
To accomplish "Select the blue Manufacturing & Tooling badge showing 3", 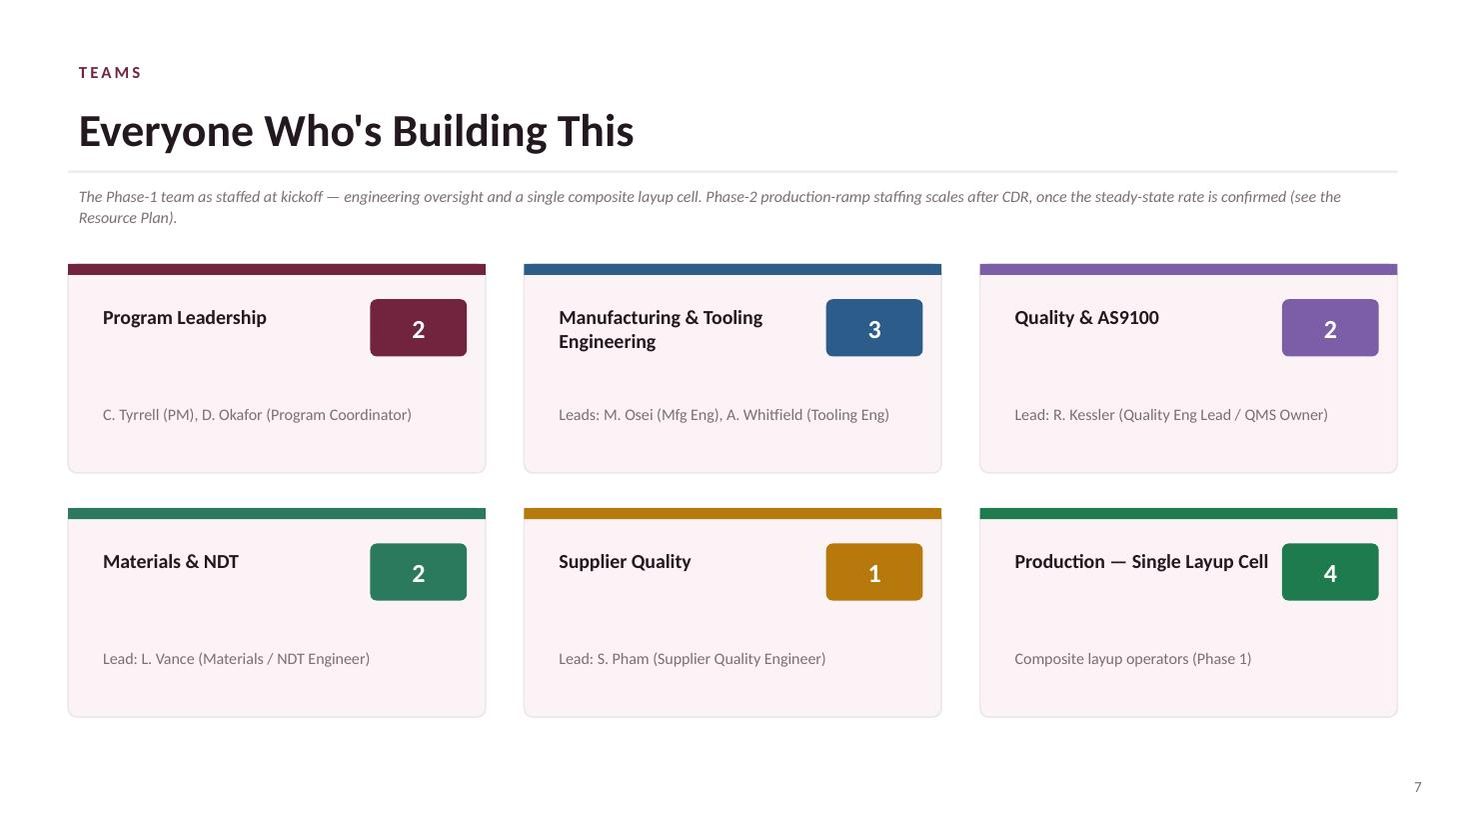I will (874, 328).
